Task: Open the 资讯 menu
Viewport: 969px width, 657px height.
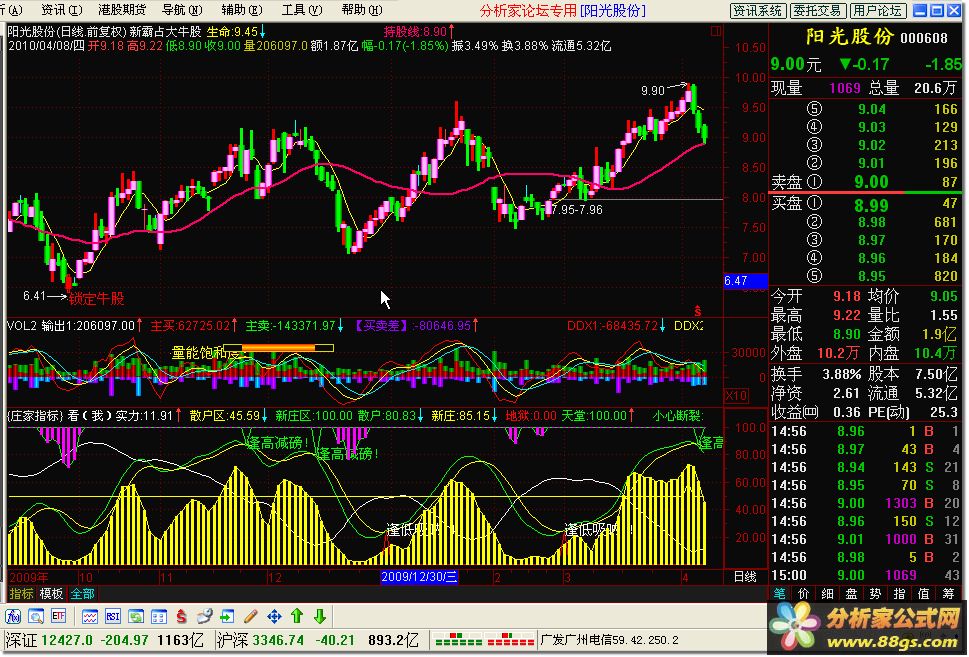Action: (62, 9)
